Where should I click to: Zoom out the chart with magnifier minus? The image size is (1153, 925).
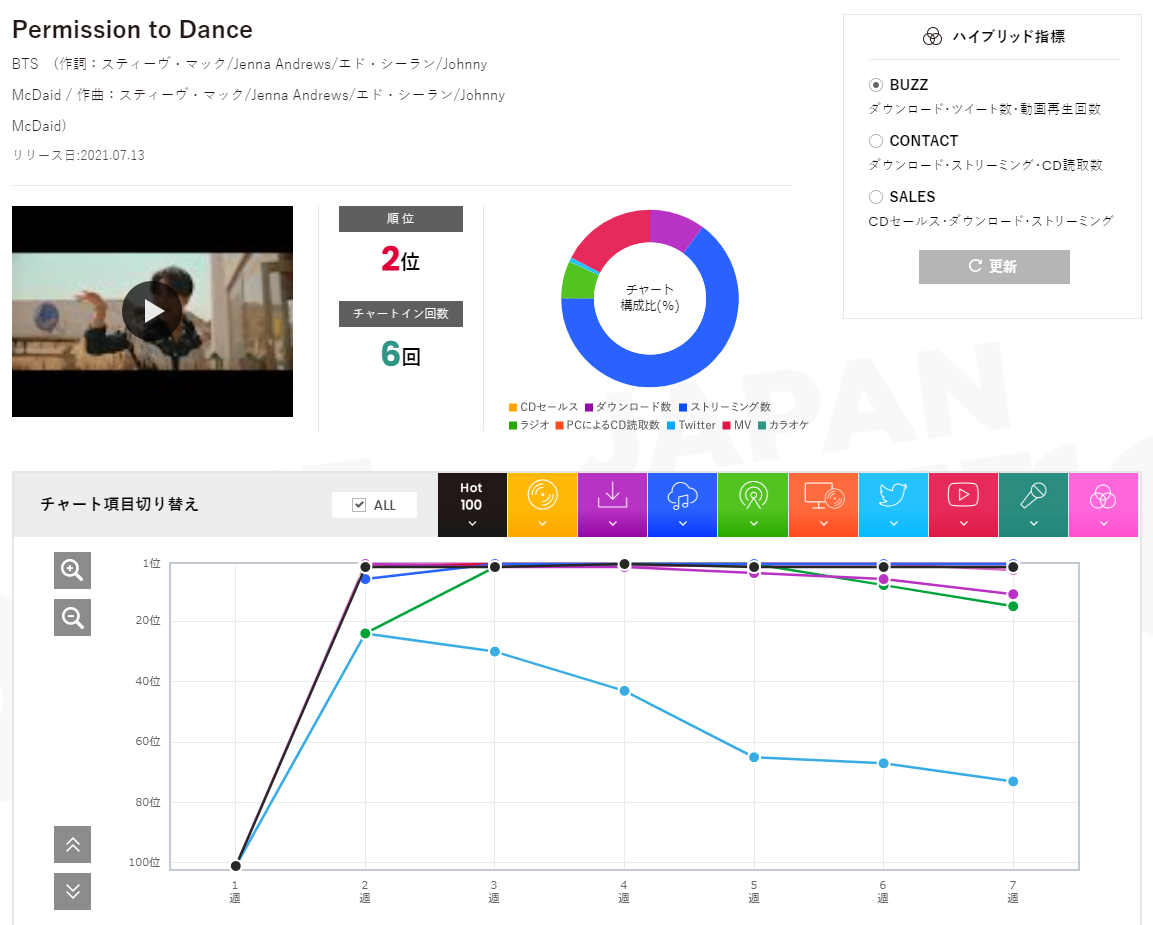pos(72,617)
